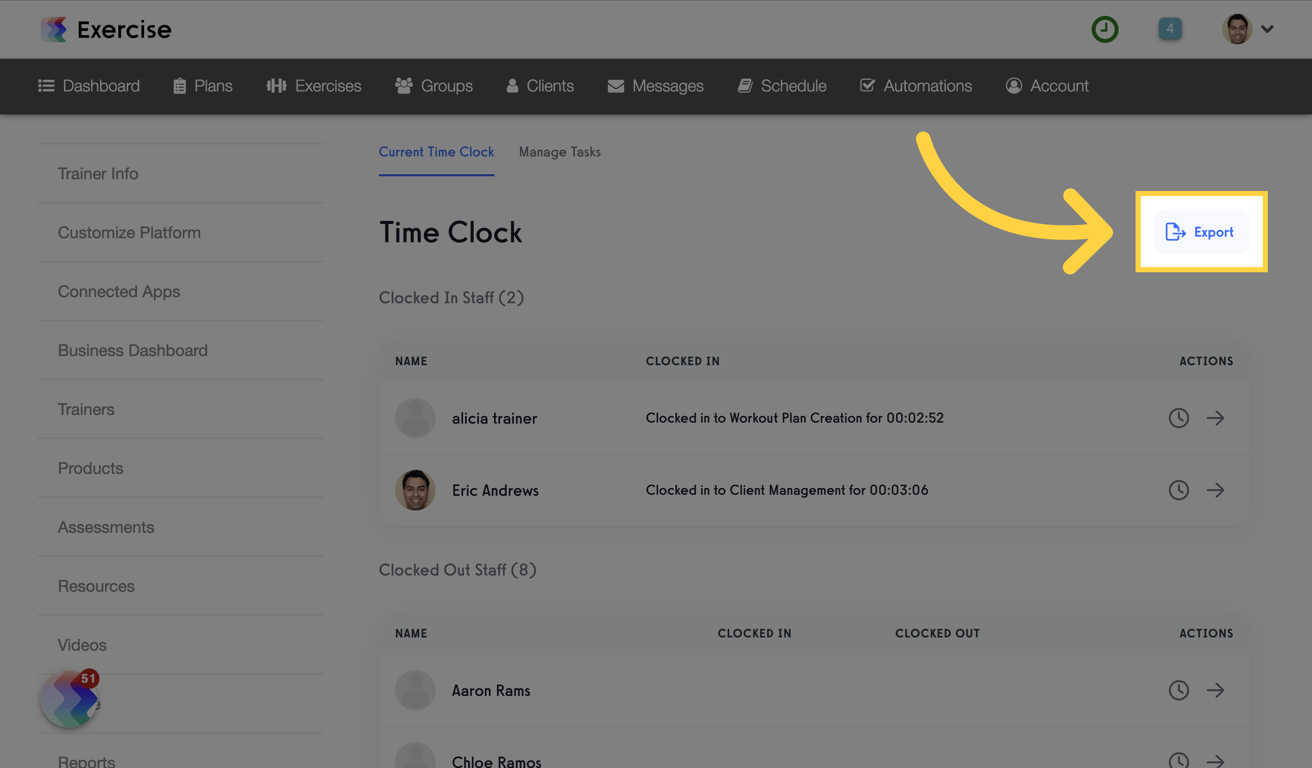Click the Dashboard list icon
This screenshot has height=768, width=1312.
coord(46,86)
